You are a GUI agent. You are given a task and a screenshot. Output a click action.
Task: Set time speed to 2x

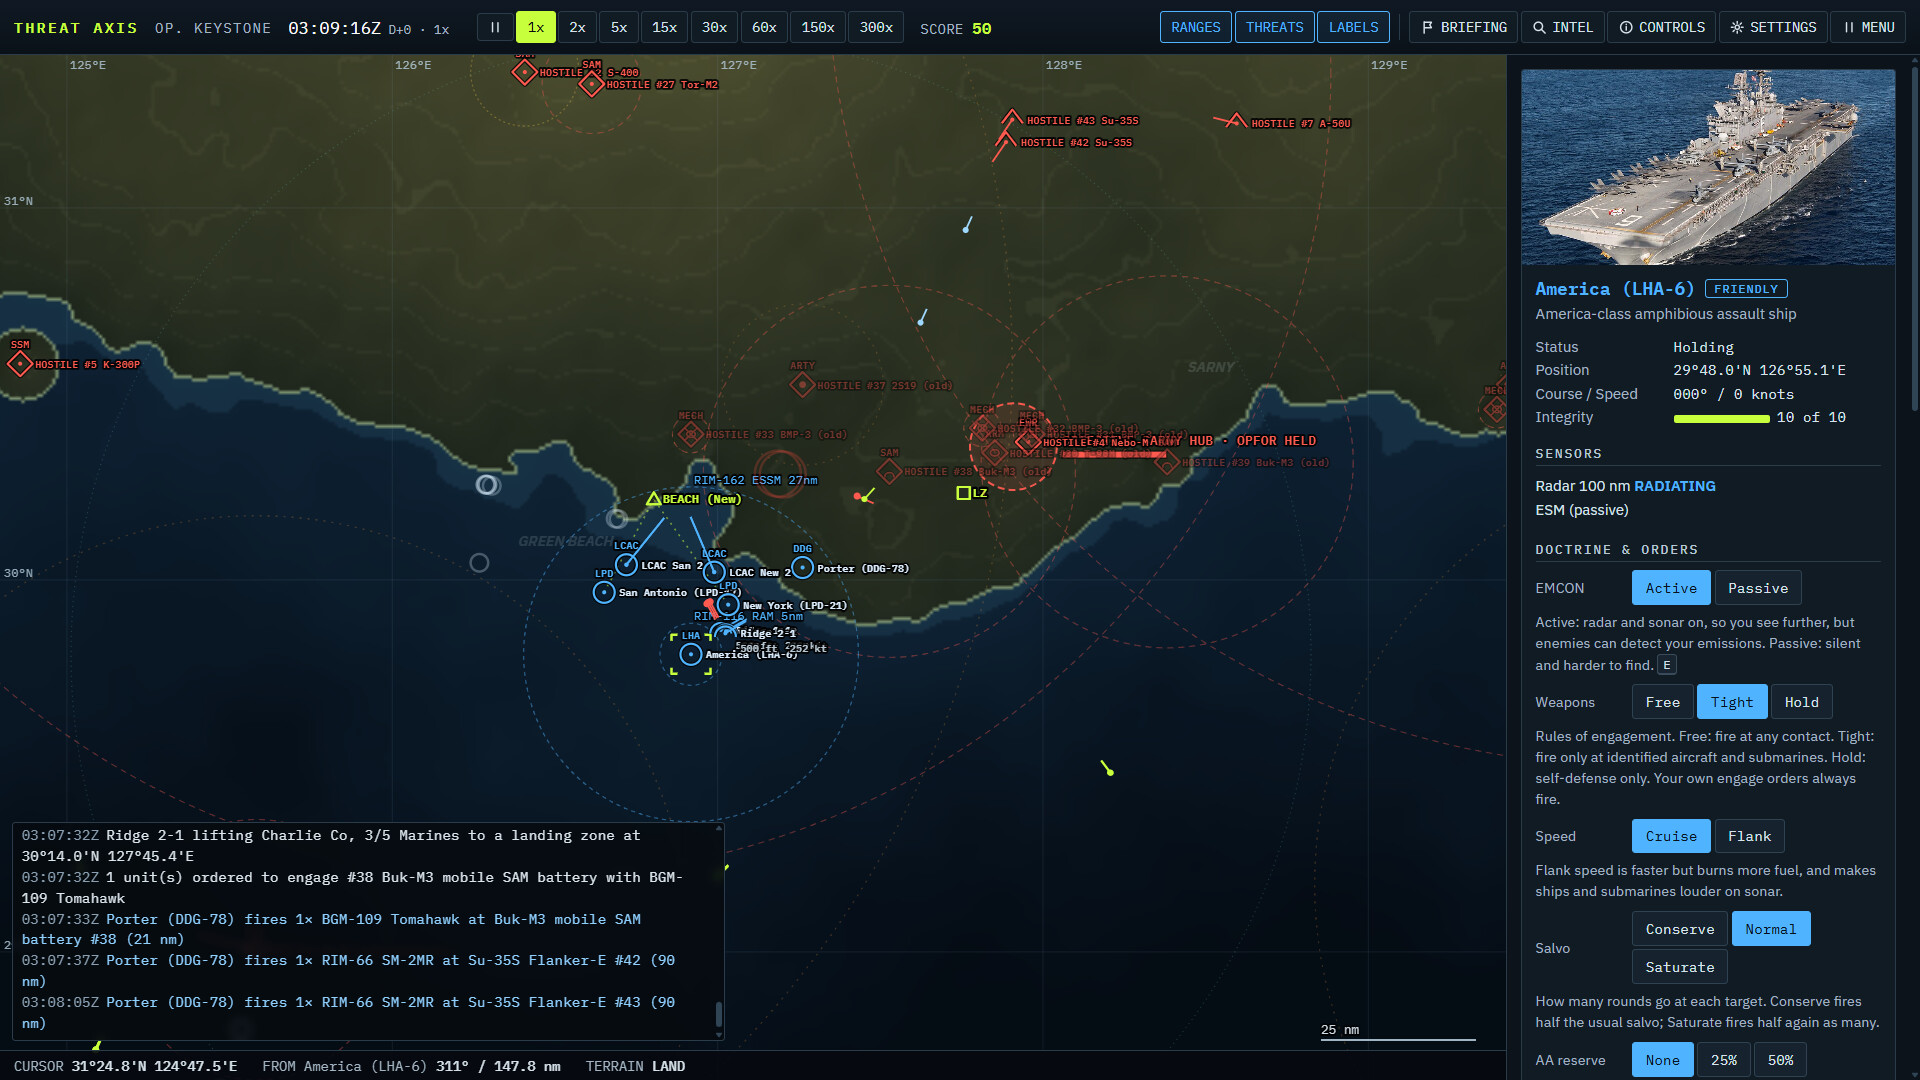[x=577, y=28]
